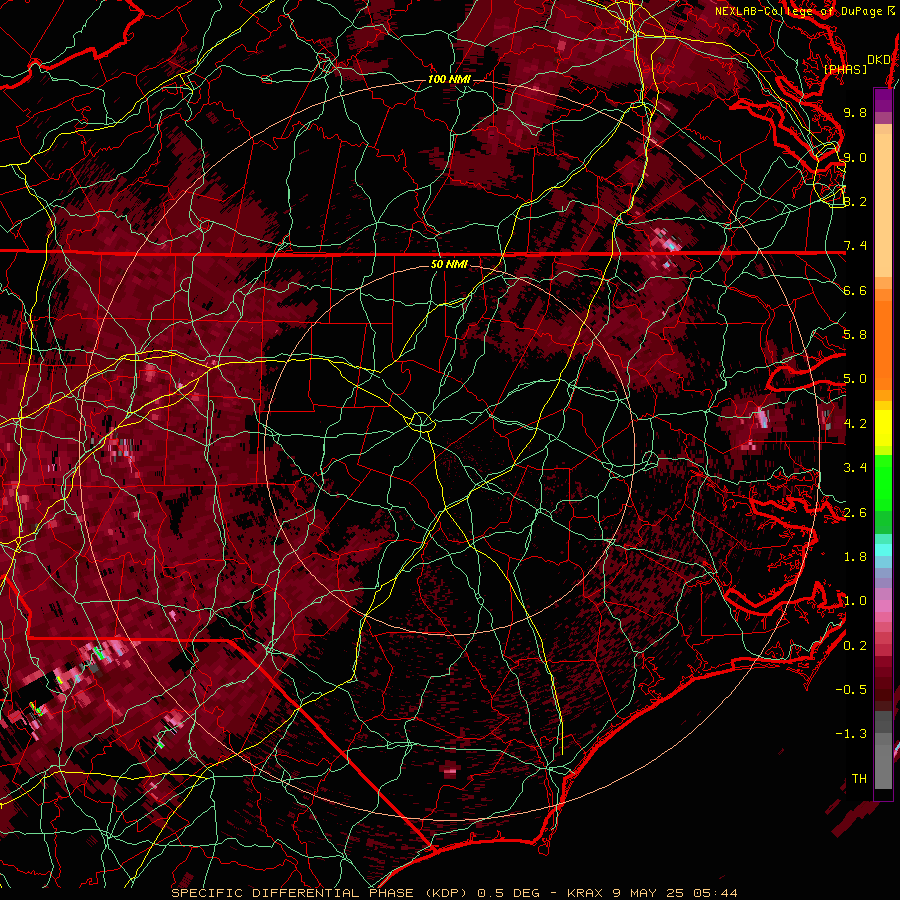The height and width of the screenshot is (900, 900).
Task: Pick the bright green band on the color scale
Action: 883,483
